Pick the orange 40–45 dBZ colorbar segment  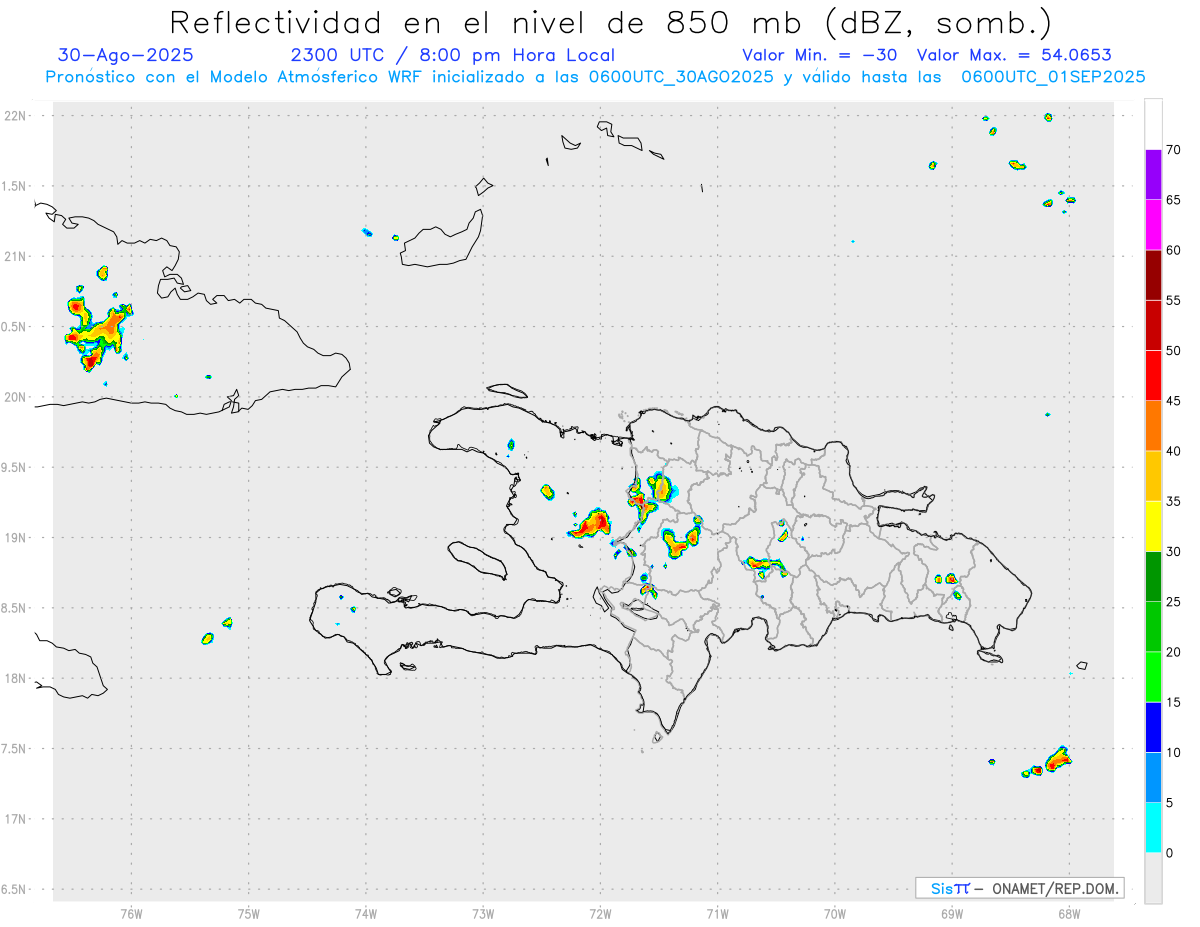click(1153, 426)
